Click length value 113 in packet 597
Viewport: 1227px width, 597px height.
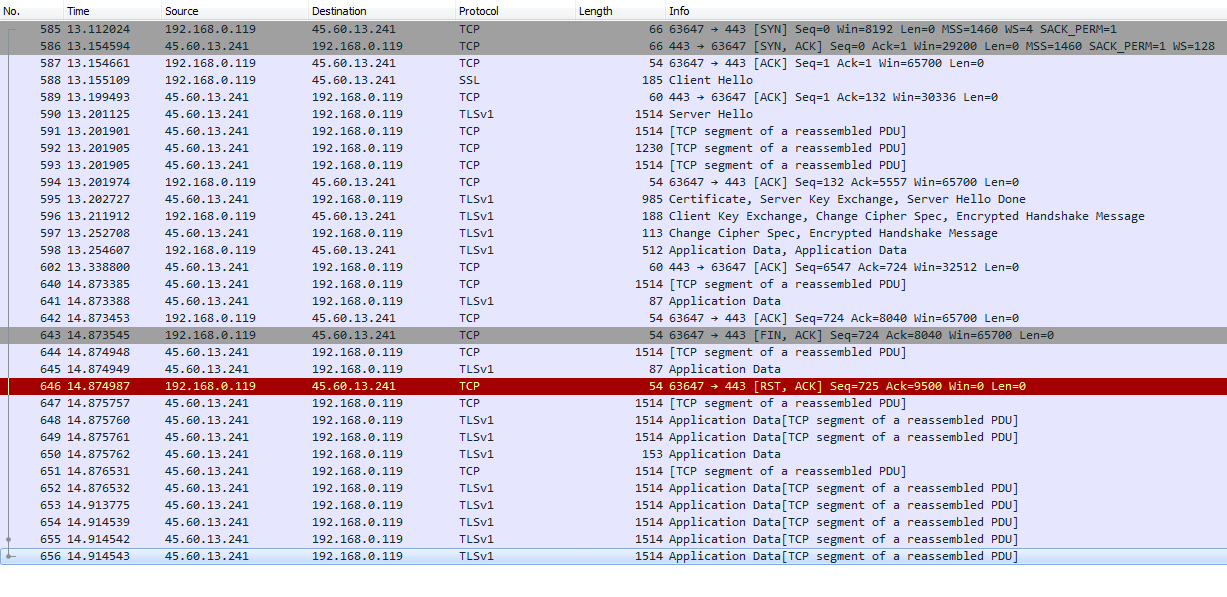[x=652, y=233]
